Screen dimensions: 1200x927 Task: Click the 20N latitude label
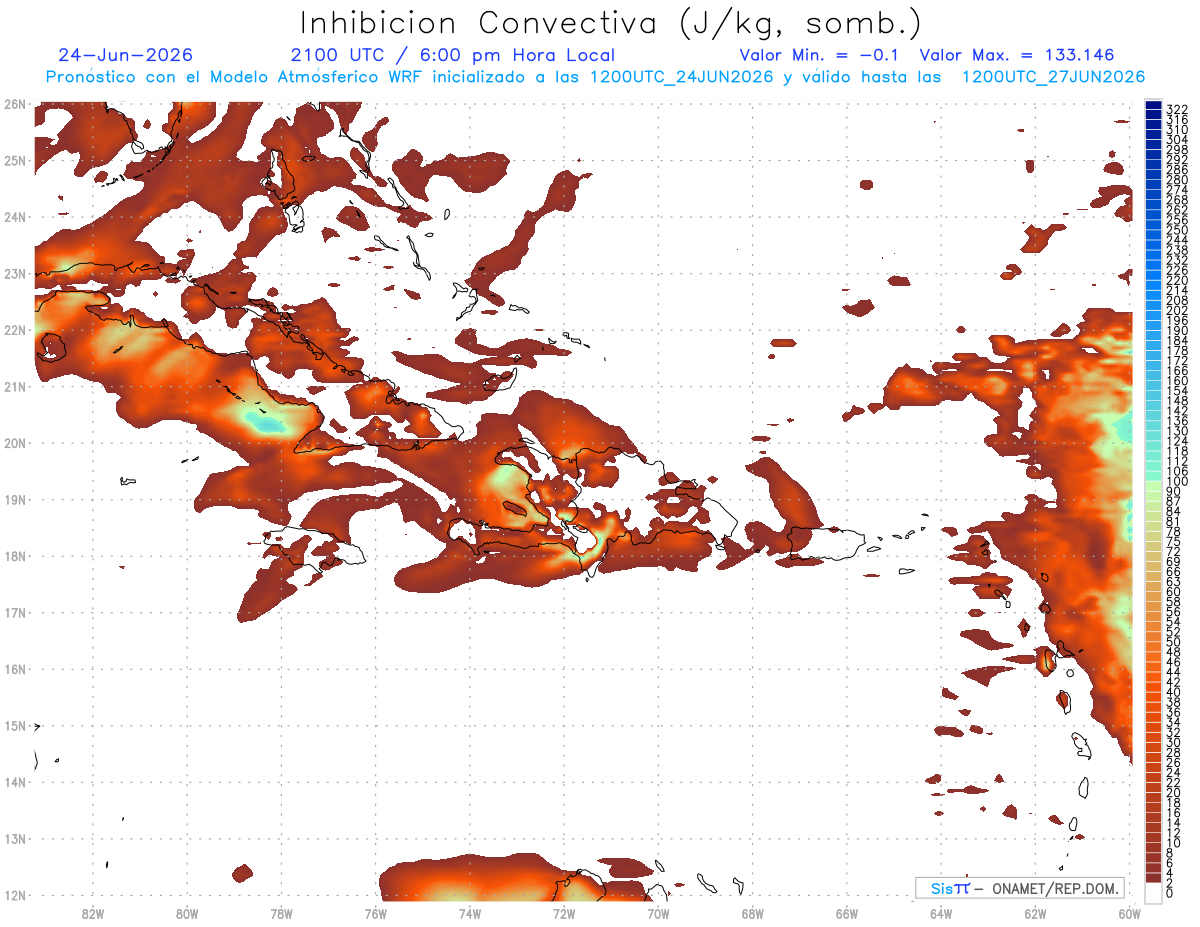14,443
